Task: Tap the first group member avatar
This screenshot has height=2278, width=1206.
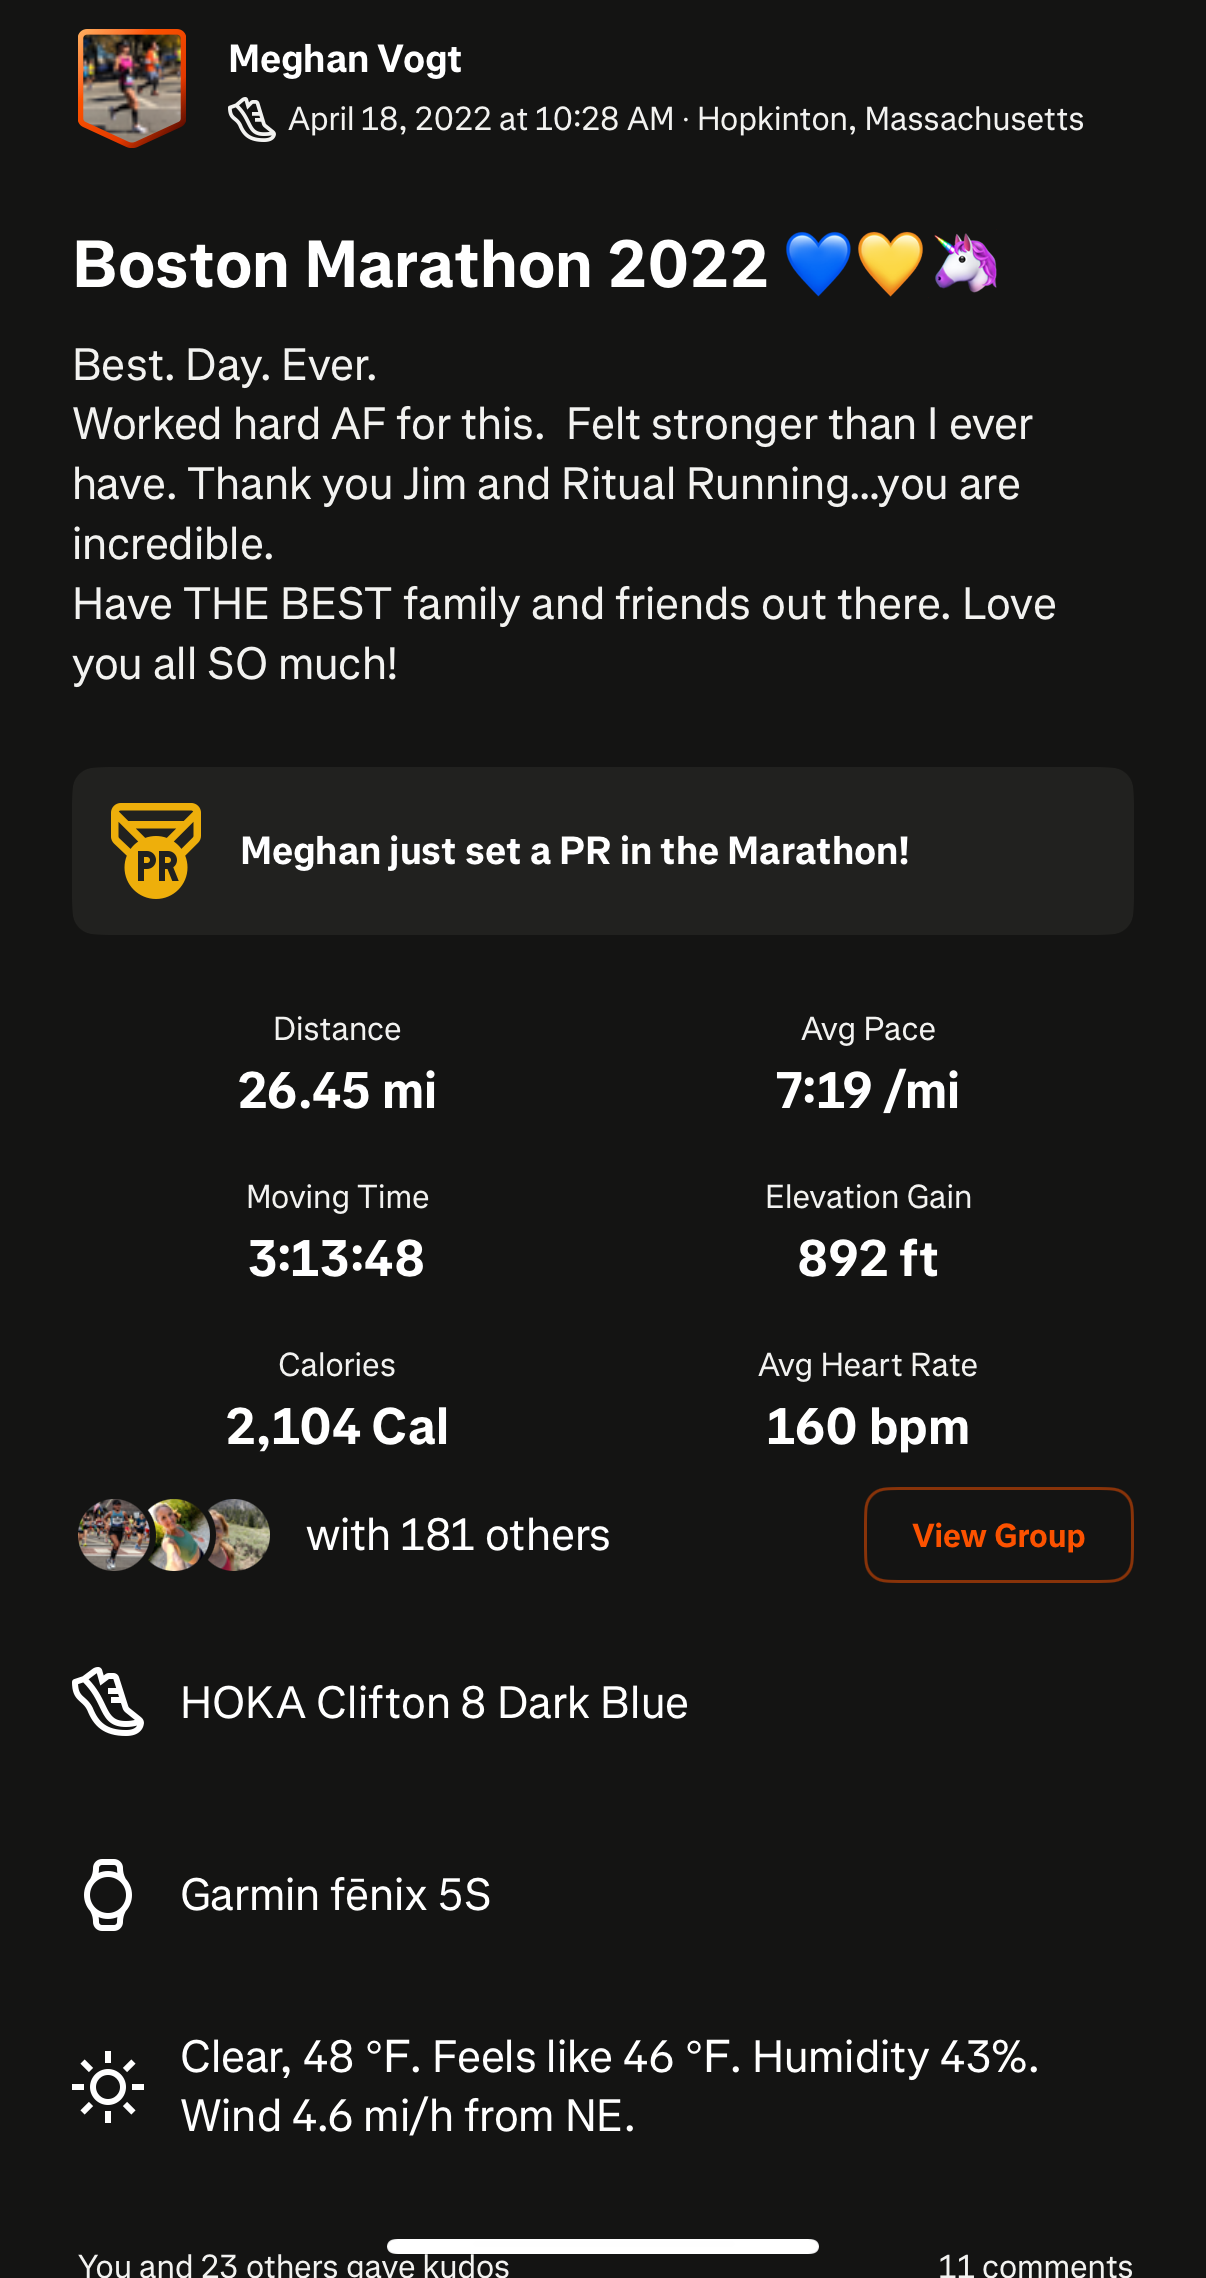Action: click(113, 1535)
